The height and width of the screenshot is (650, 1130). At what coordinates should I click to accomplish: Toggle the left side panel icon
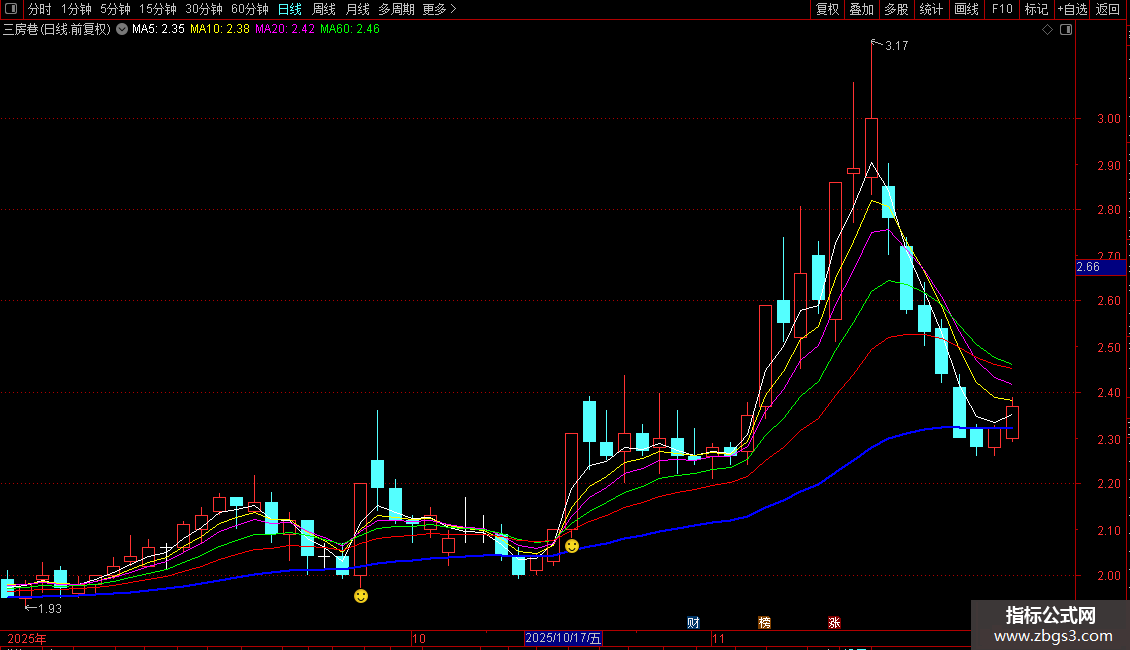[x=11, y=9]
